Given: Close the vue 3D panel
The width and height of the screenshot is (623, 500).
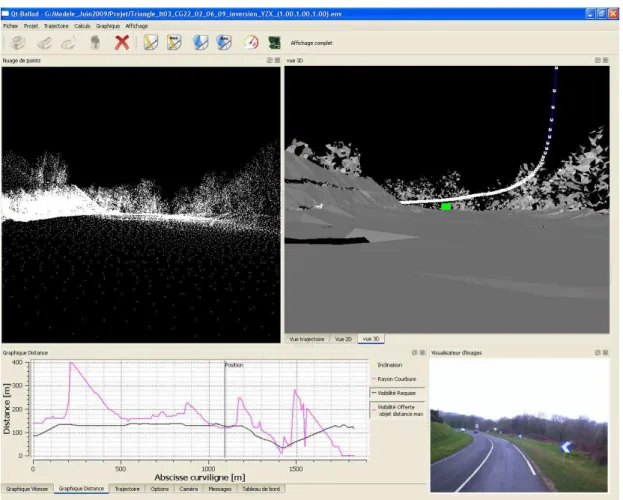Looking at the screenshot, I should pyautogui.click(x=606, y=60).
